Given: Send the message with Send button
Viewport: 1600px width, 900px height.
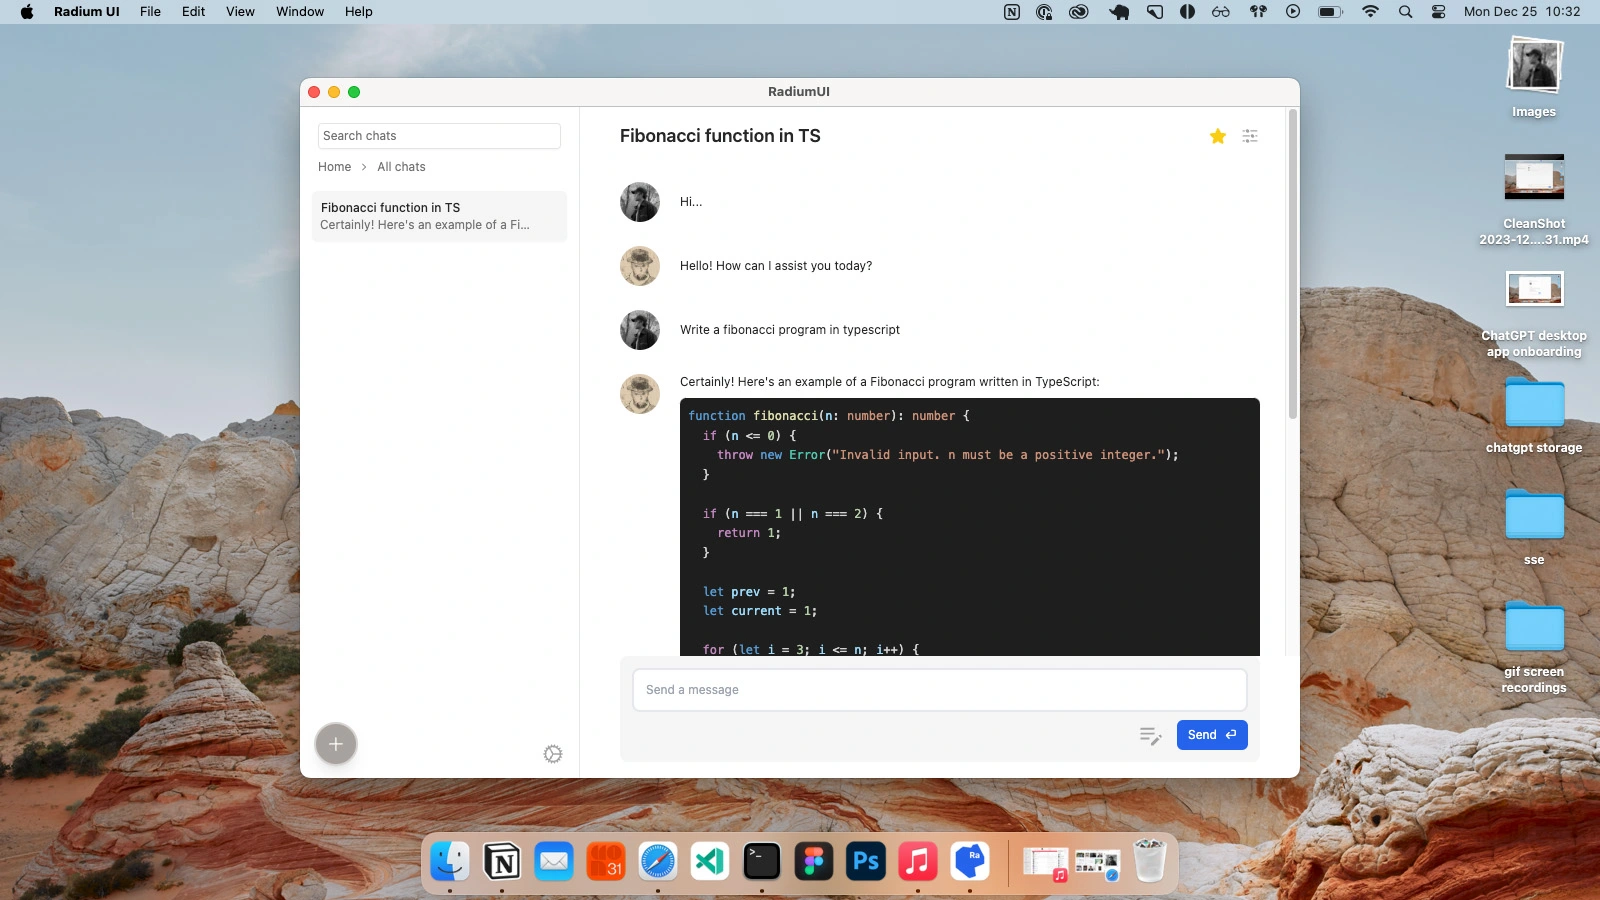Looking at the screenshot, I should [x=1212, y=735].
